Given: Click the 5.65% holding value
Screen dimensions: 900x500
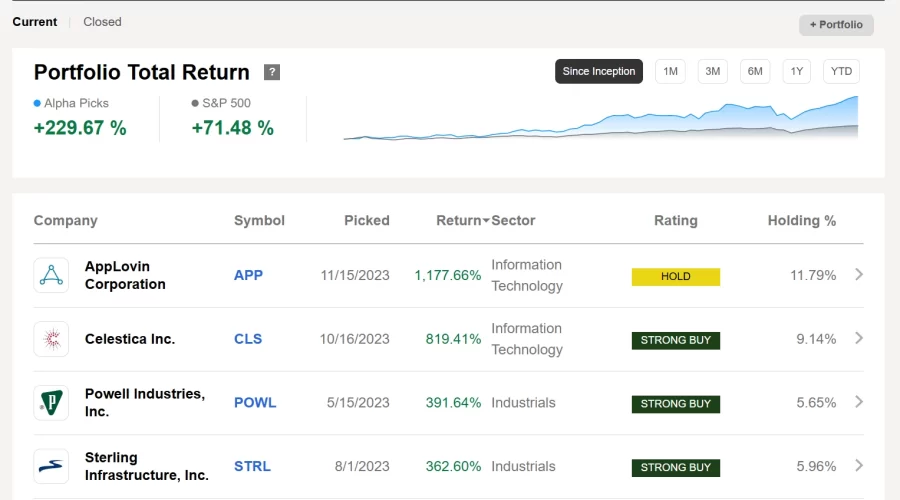Looking at the screenshot, I should tap(816, 402).
